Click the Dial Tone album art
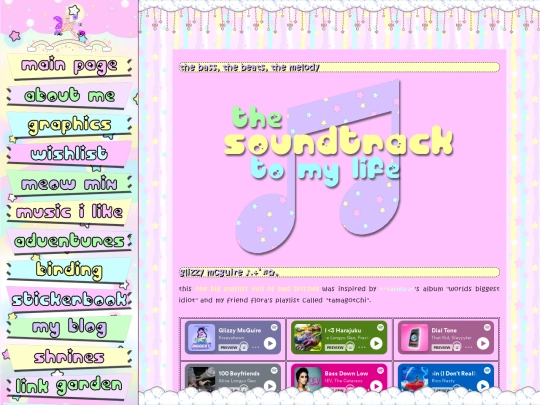Screen dimensions: 540x405 [414, 338]
